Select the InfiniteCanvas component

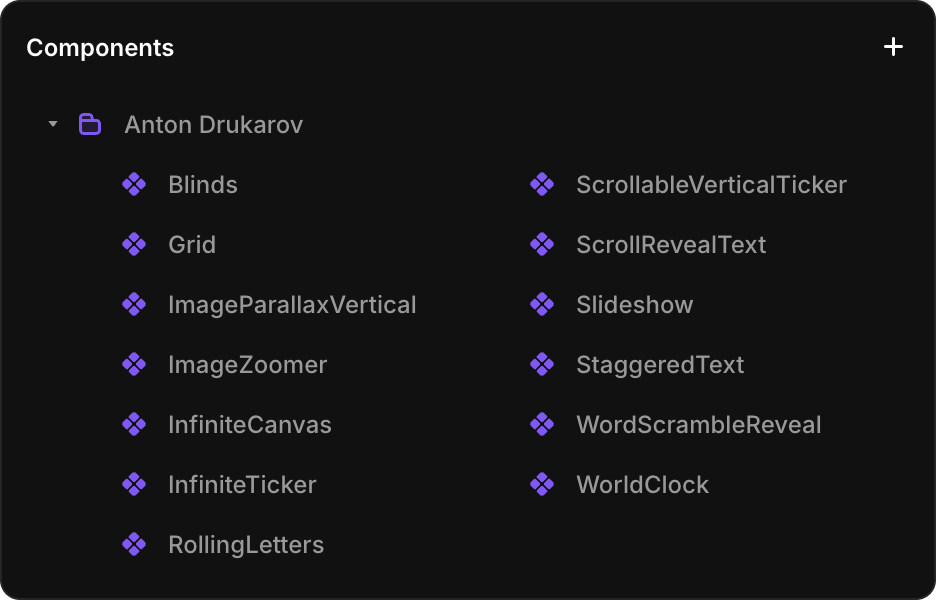tap(249, 425)
